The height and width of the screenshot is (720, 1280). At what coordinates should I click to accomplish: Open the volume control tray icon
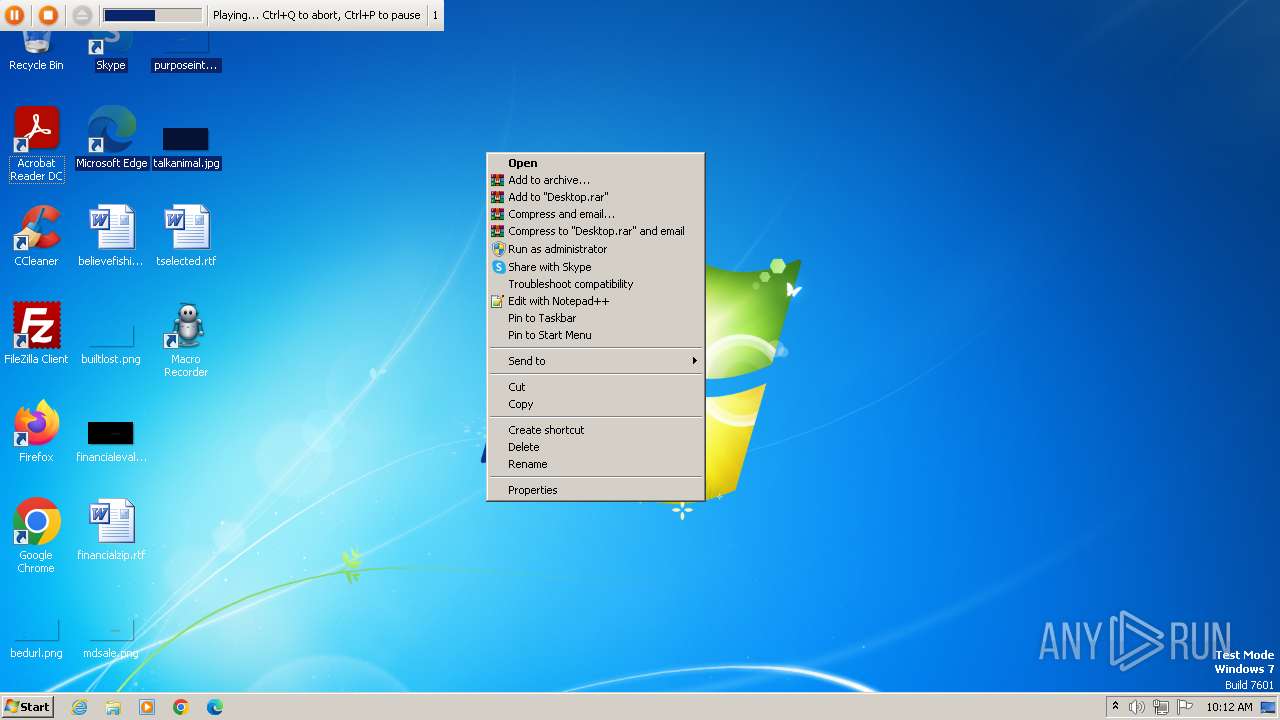coord(1137,707)
